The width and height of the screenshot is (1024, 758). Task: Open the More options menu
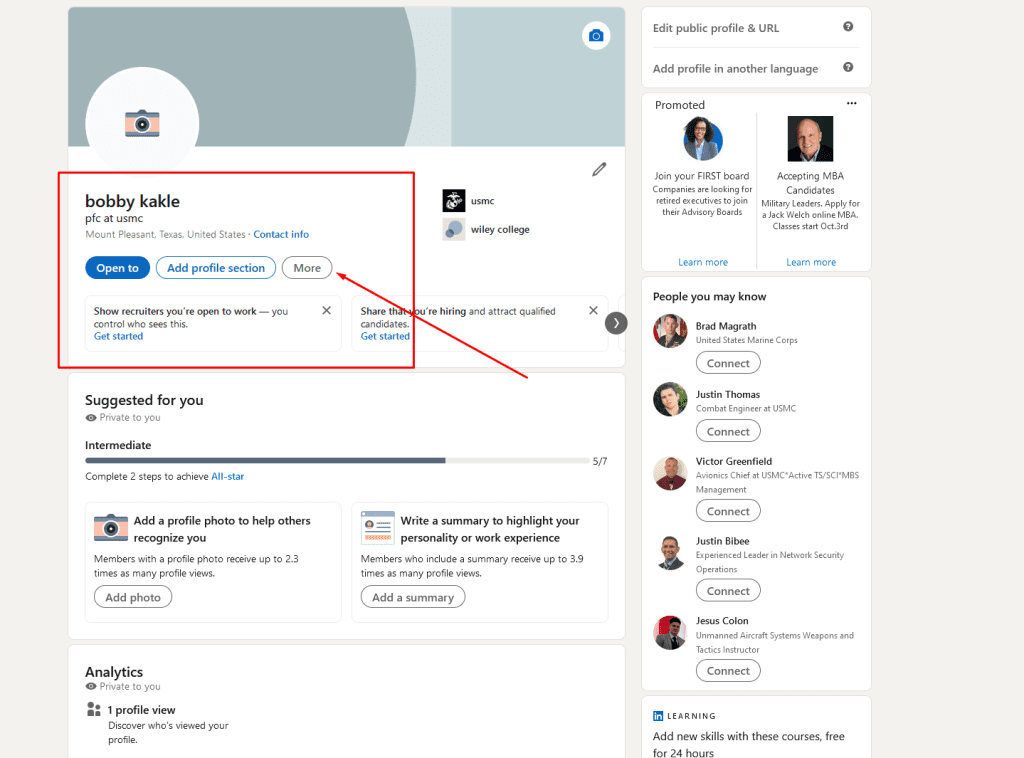[x=306, y=267]
